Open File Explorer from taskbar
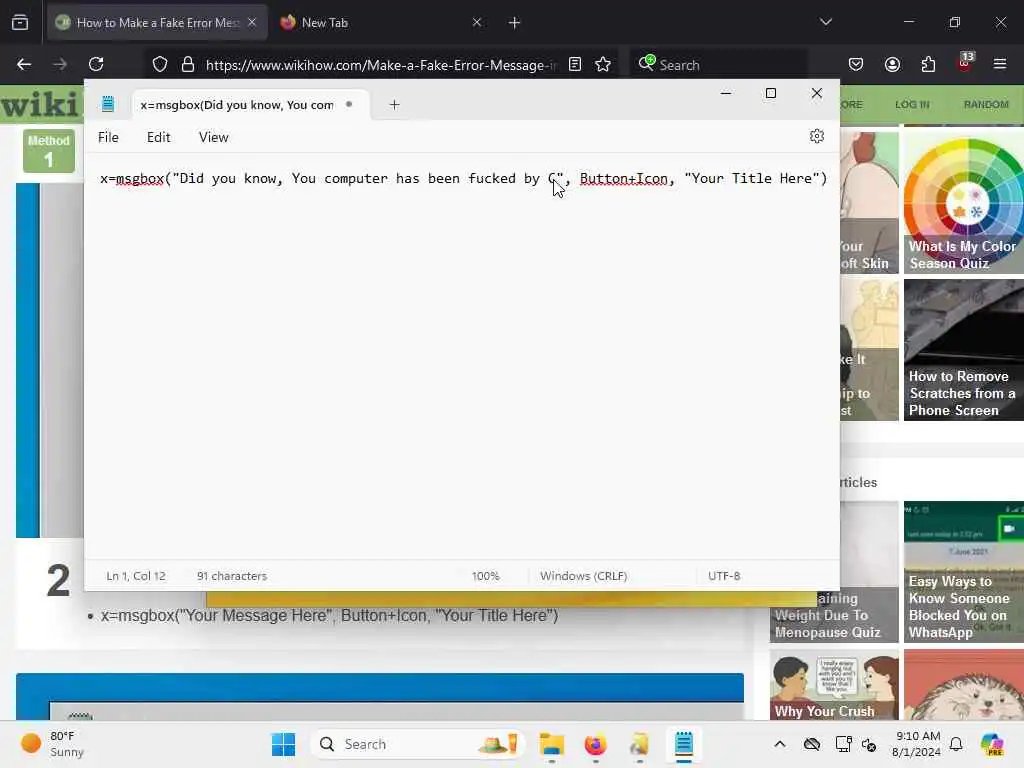1024x768 pixels. 552,744
